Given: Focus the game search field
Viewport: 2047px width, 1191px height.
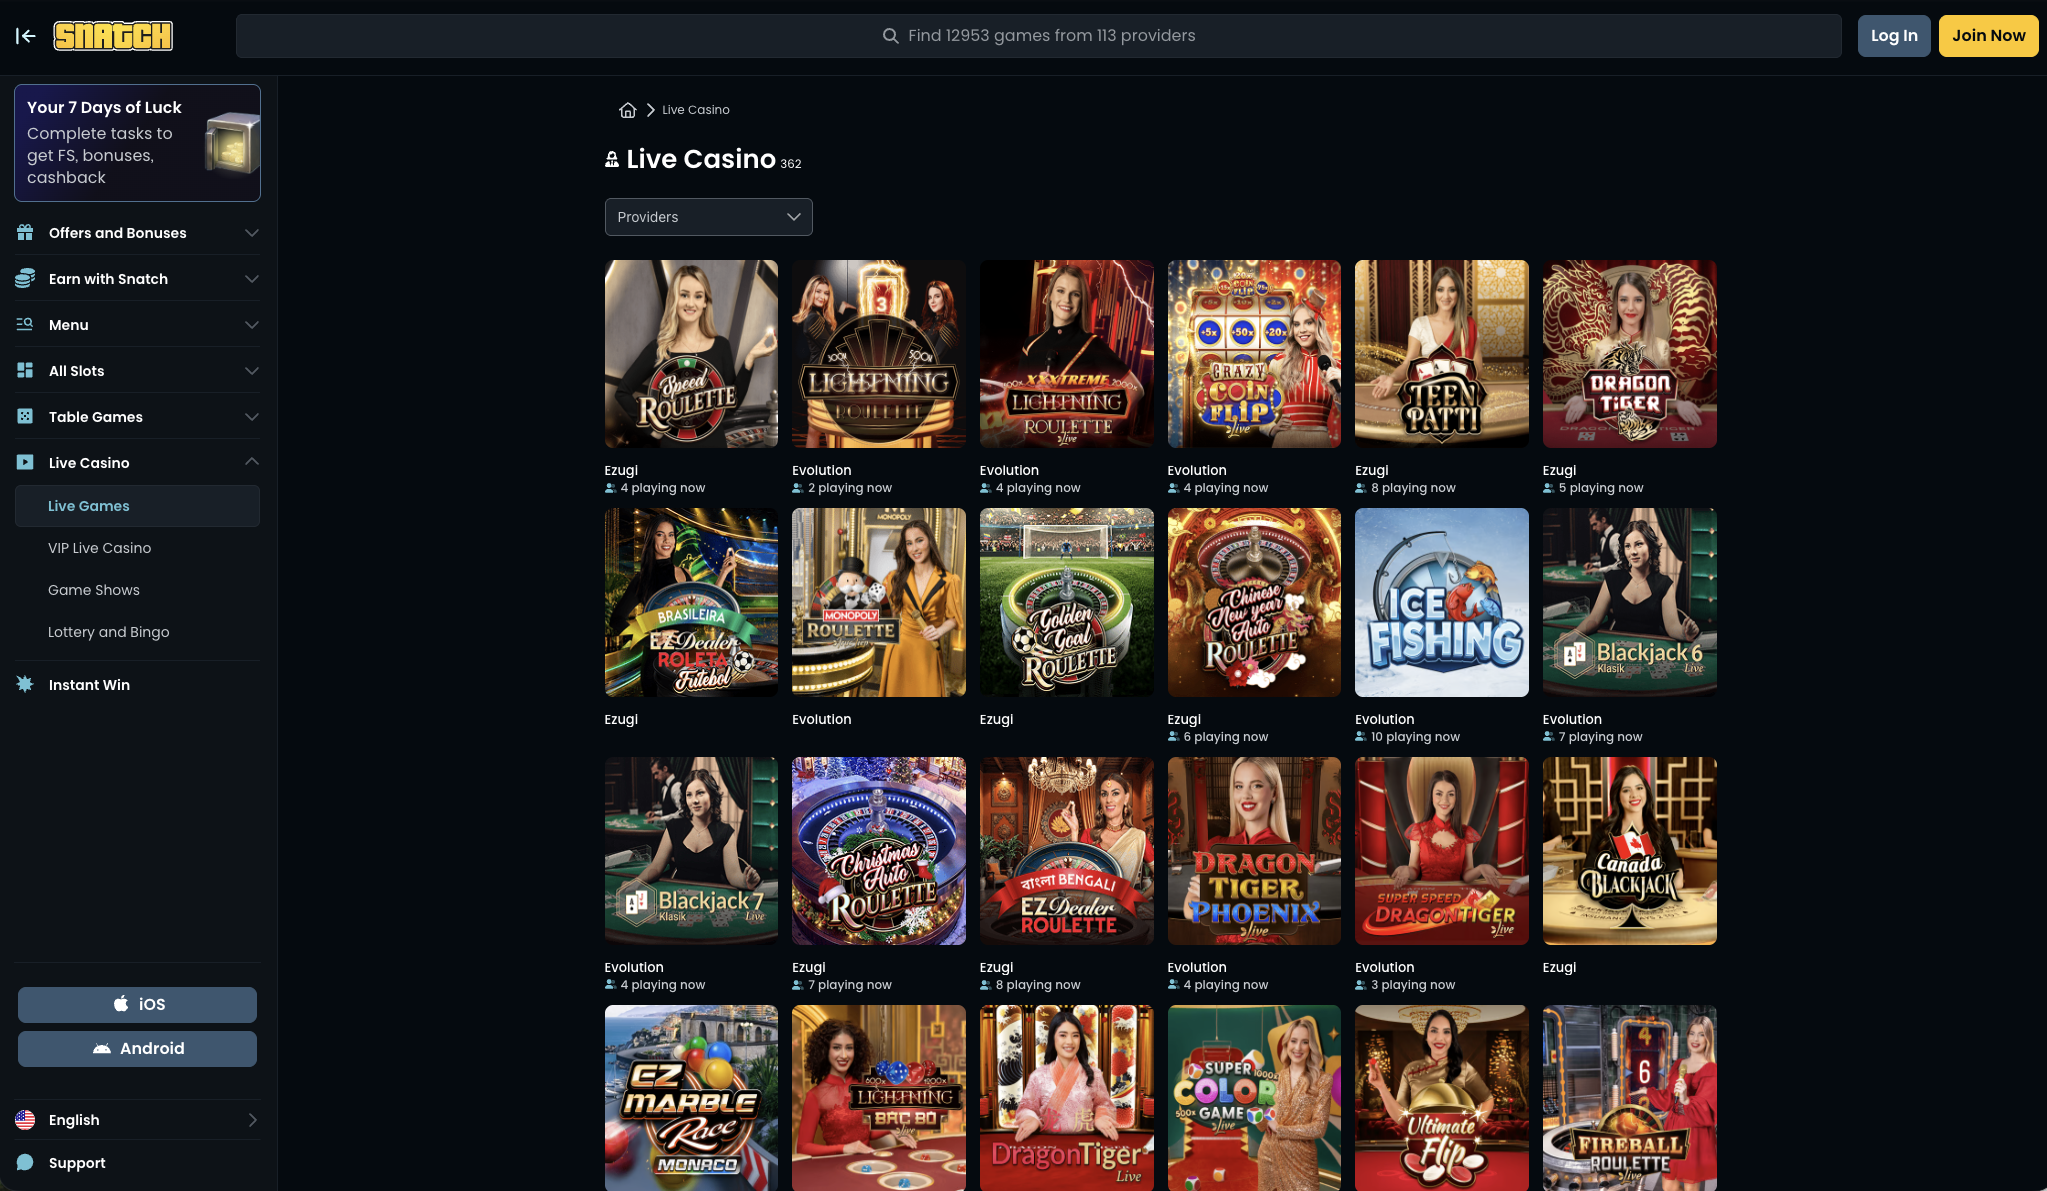Looking at the screenshot, I should 1038,36.
